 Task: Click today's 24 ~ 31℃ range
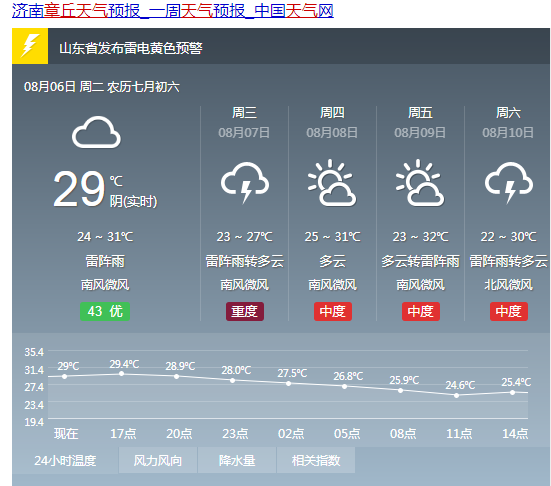click(105, 237)
